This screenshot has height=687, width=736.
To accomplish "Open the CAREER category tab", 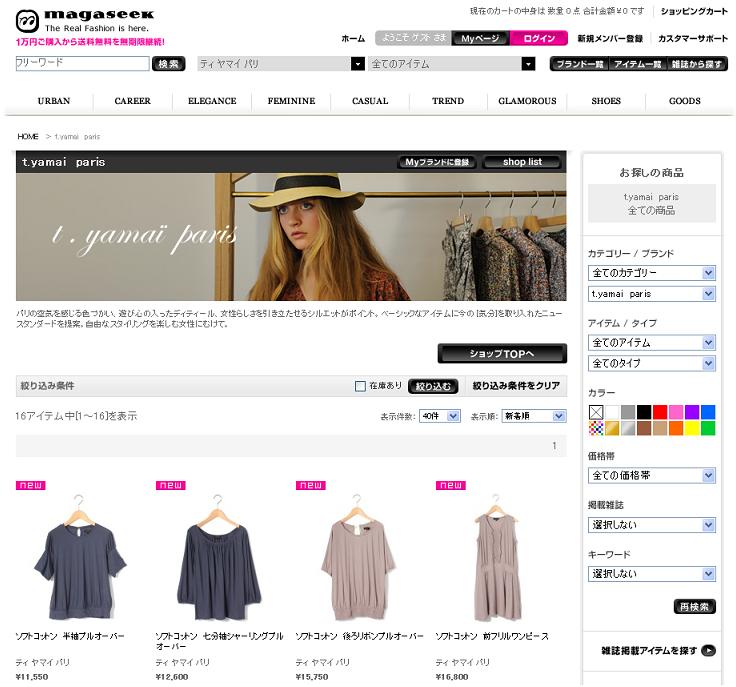I will pyautogui.click(x=133, y=101).
